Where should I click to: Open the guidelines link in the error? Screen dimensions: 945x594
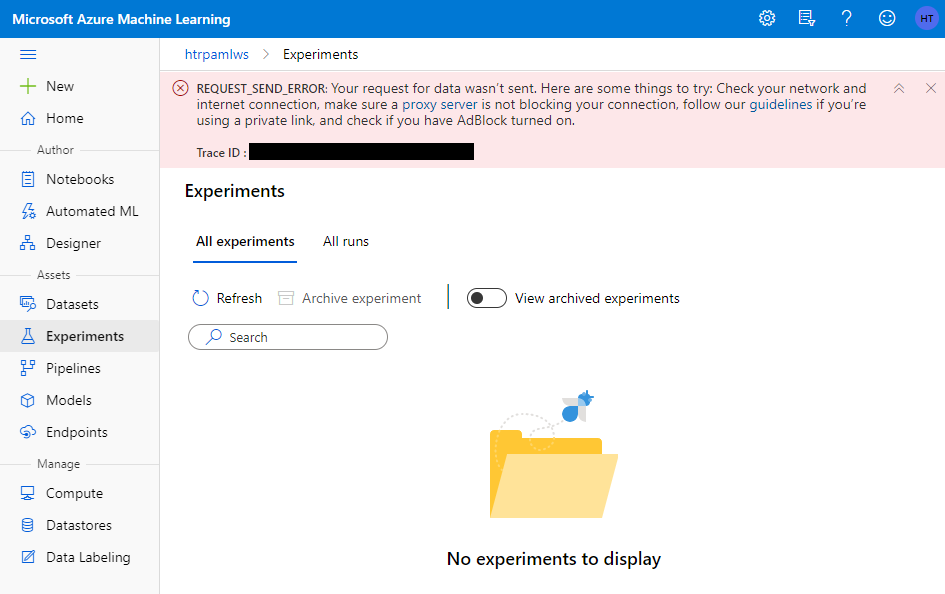pos(780,104)
